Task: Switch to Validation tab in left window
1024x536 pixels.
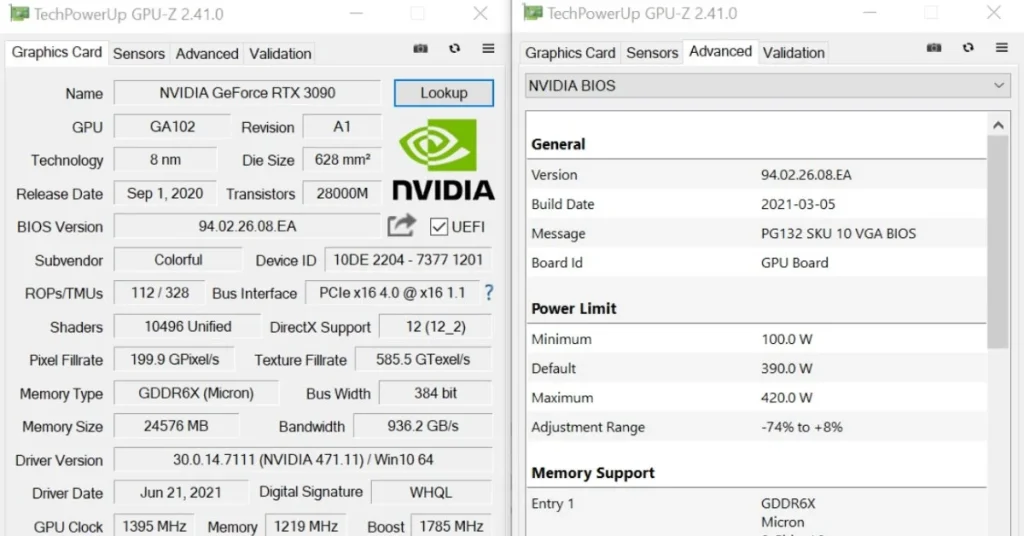Action: [x=280, y=54]
